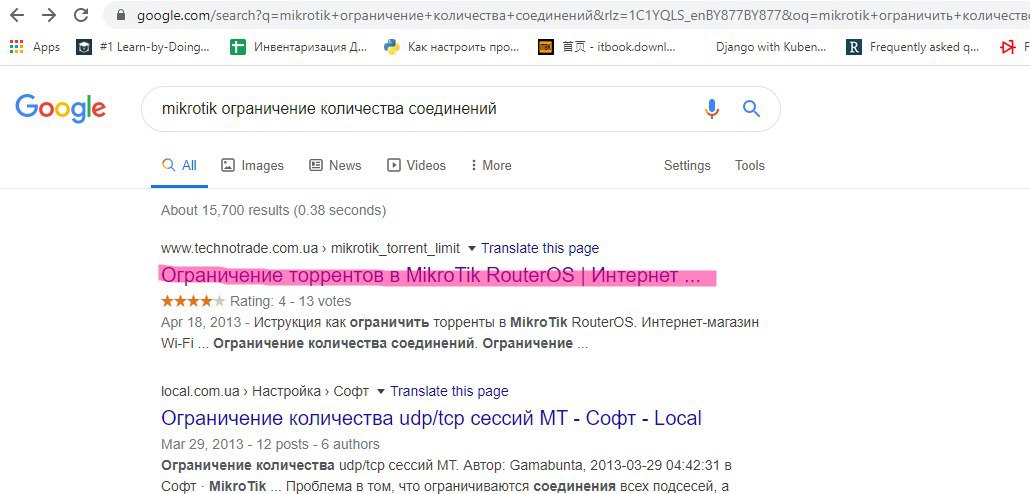Click the padlock site security icon

point(120,15)
